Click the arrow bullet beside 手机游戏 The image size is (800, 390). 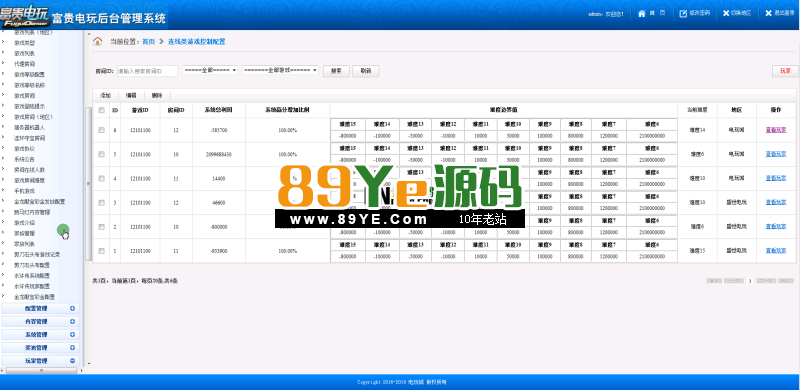tap(3, 190)
